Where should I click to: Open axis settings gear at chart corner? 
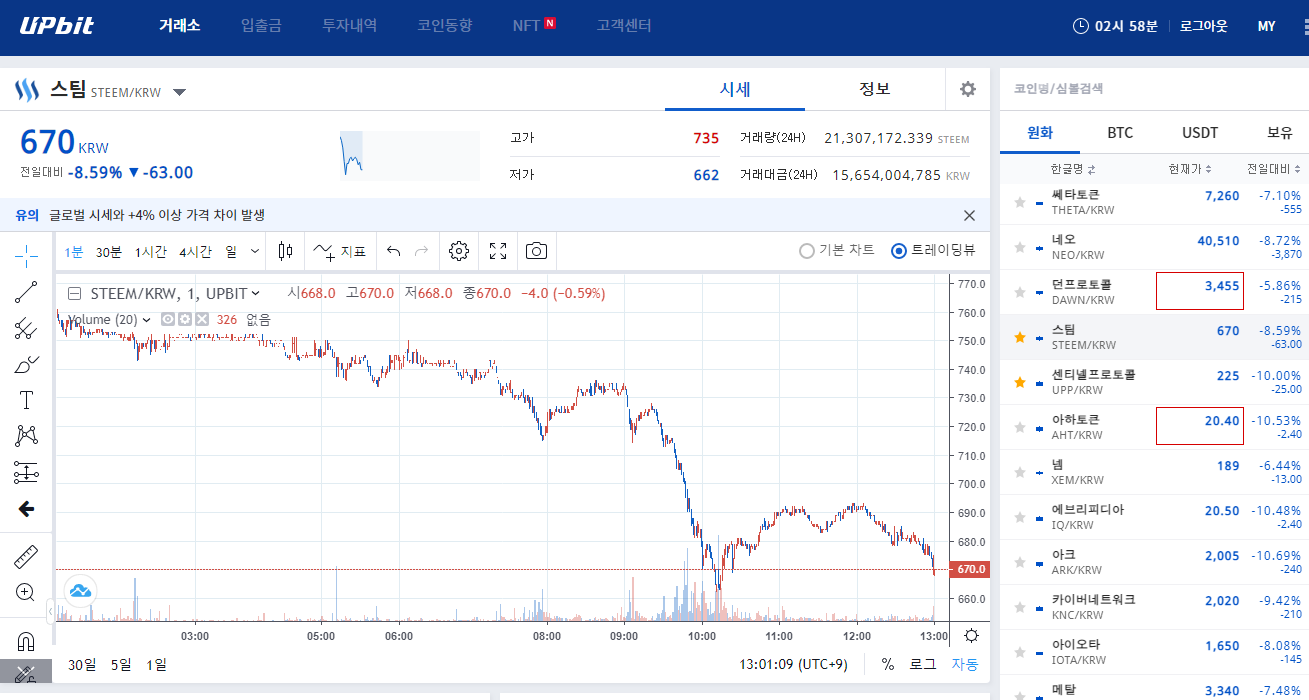(970, 635)
